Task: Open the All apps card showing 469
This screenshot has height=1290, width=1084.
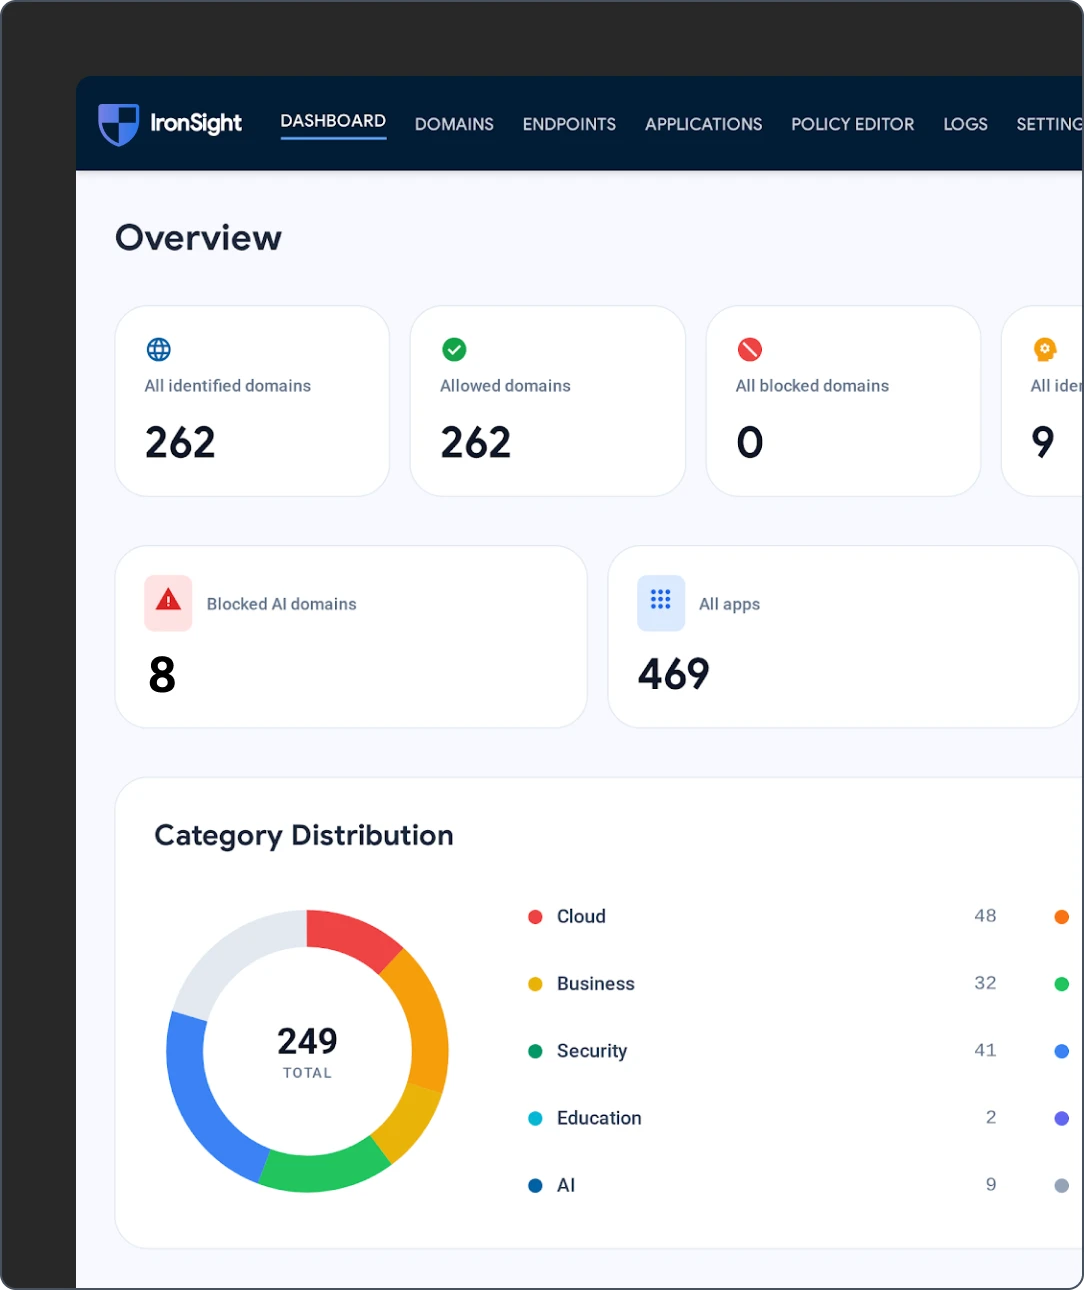Action: pos(842,637)
